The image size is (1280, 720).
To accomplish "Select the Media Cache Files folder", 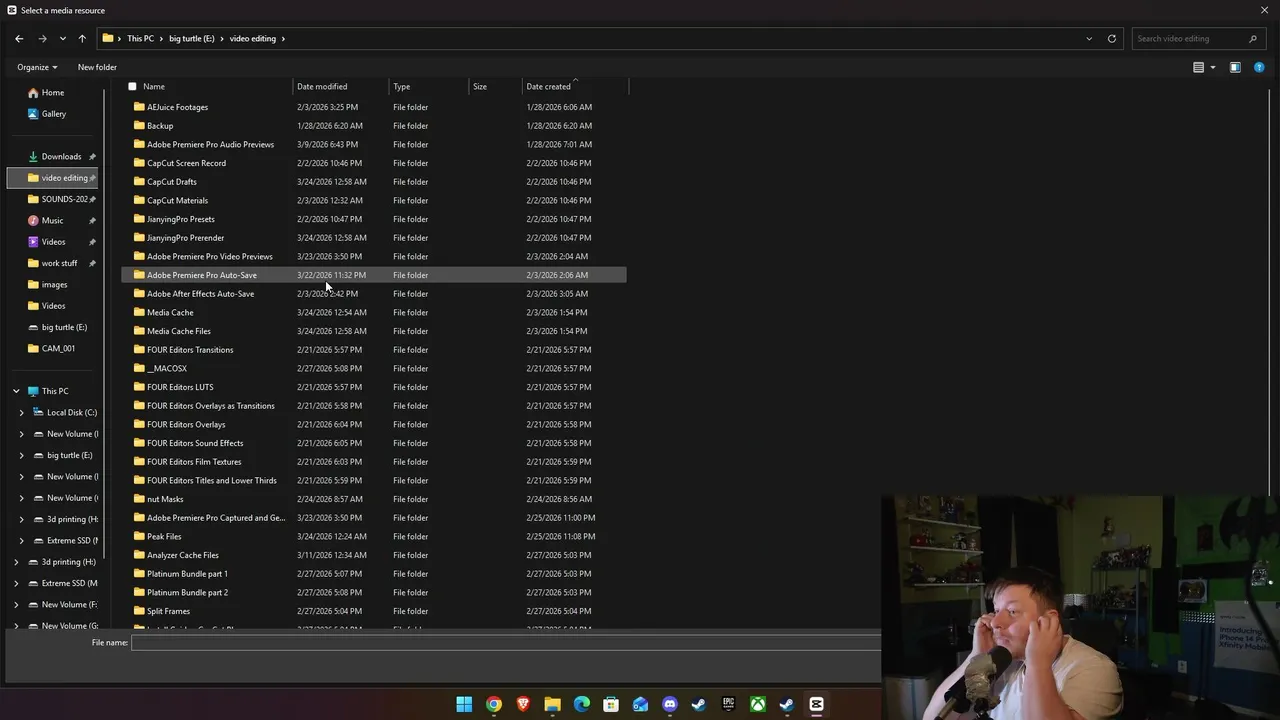I will [x=374, y=331].
